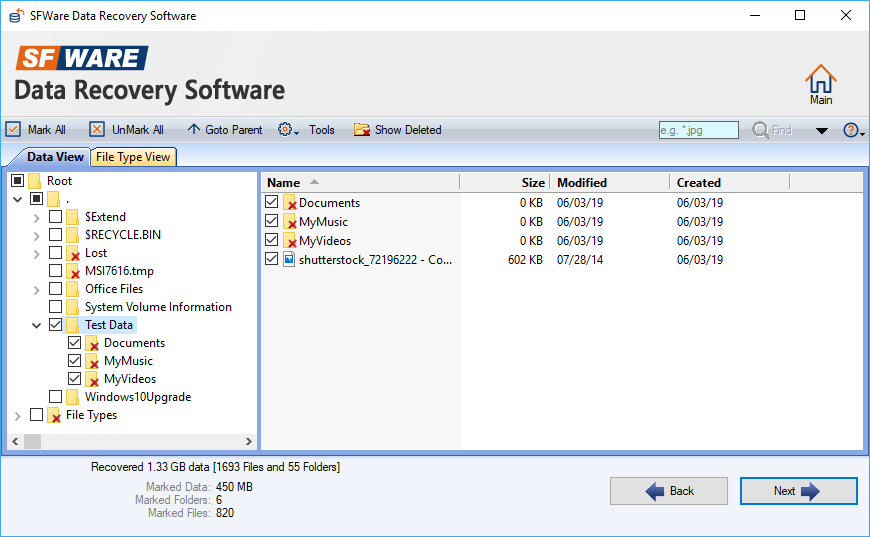Click the Find magnifier icon
870x537 pixels.
[x=761, y=130]
